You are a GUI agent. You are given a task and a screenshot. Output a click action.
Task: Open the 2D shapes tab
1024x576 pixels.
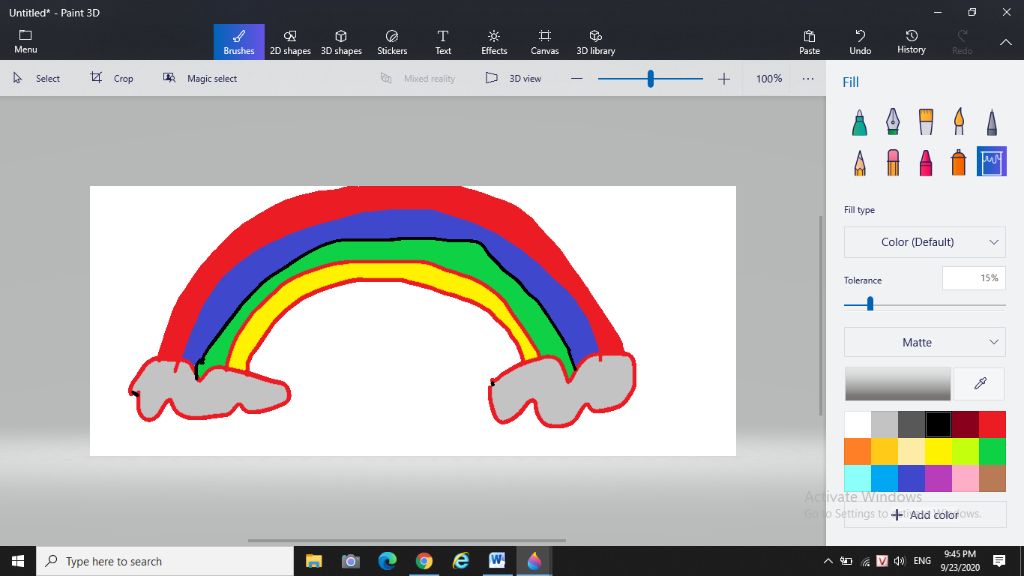pos(290,42)
